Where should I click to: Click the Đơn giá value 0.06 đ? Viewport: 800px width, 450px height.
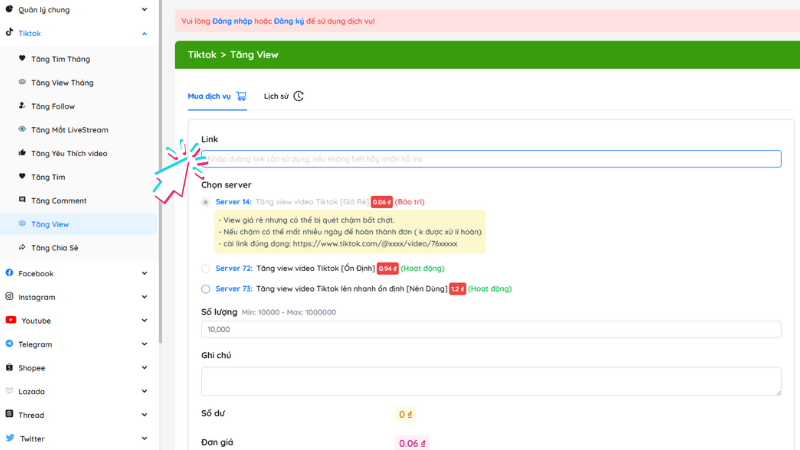tap(412, 443)
